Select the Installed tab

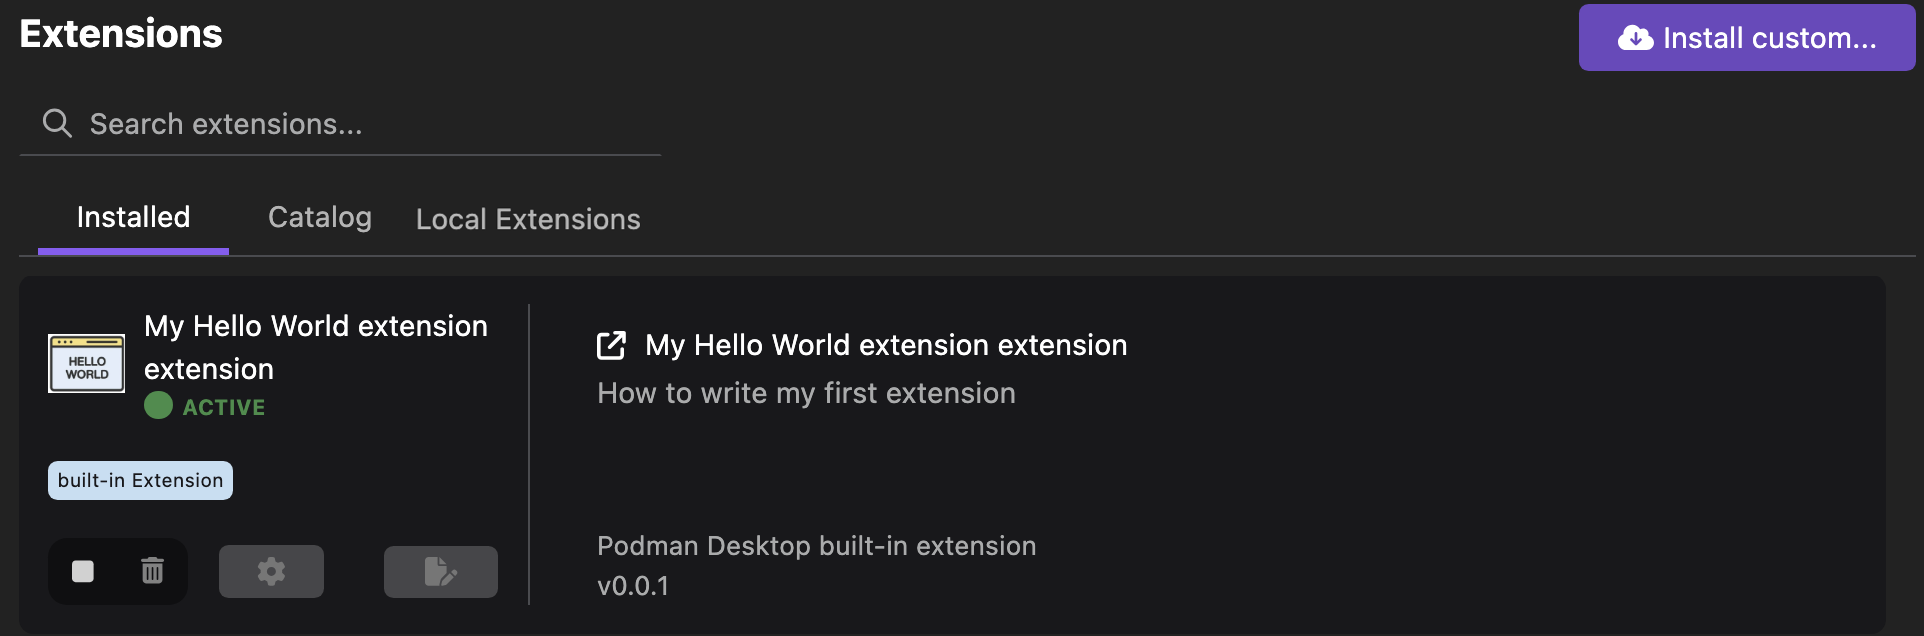[133, 216]
